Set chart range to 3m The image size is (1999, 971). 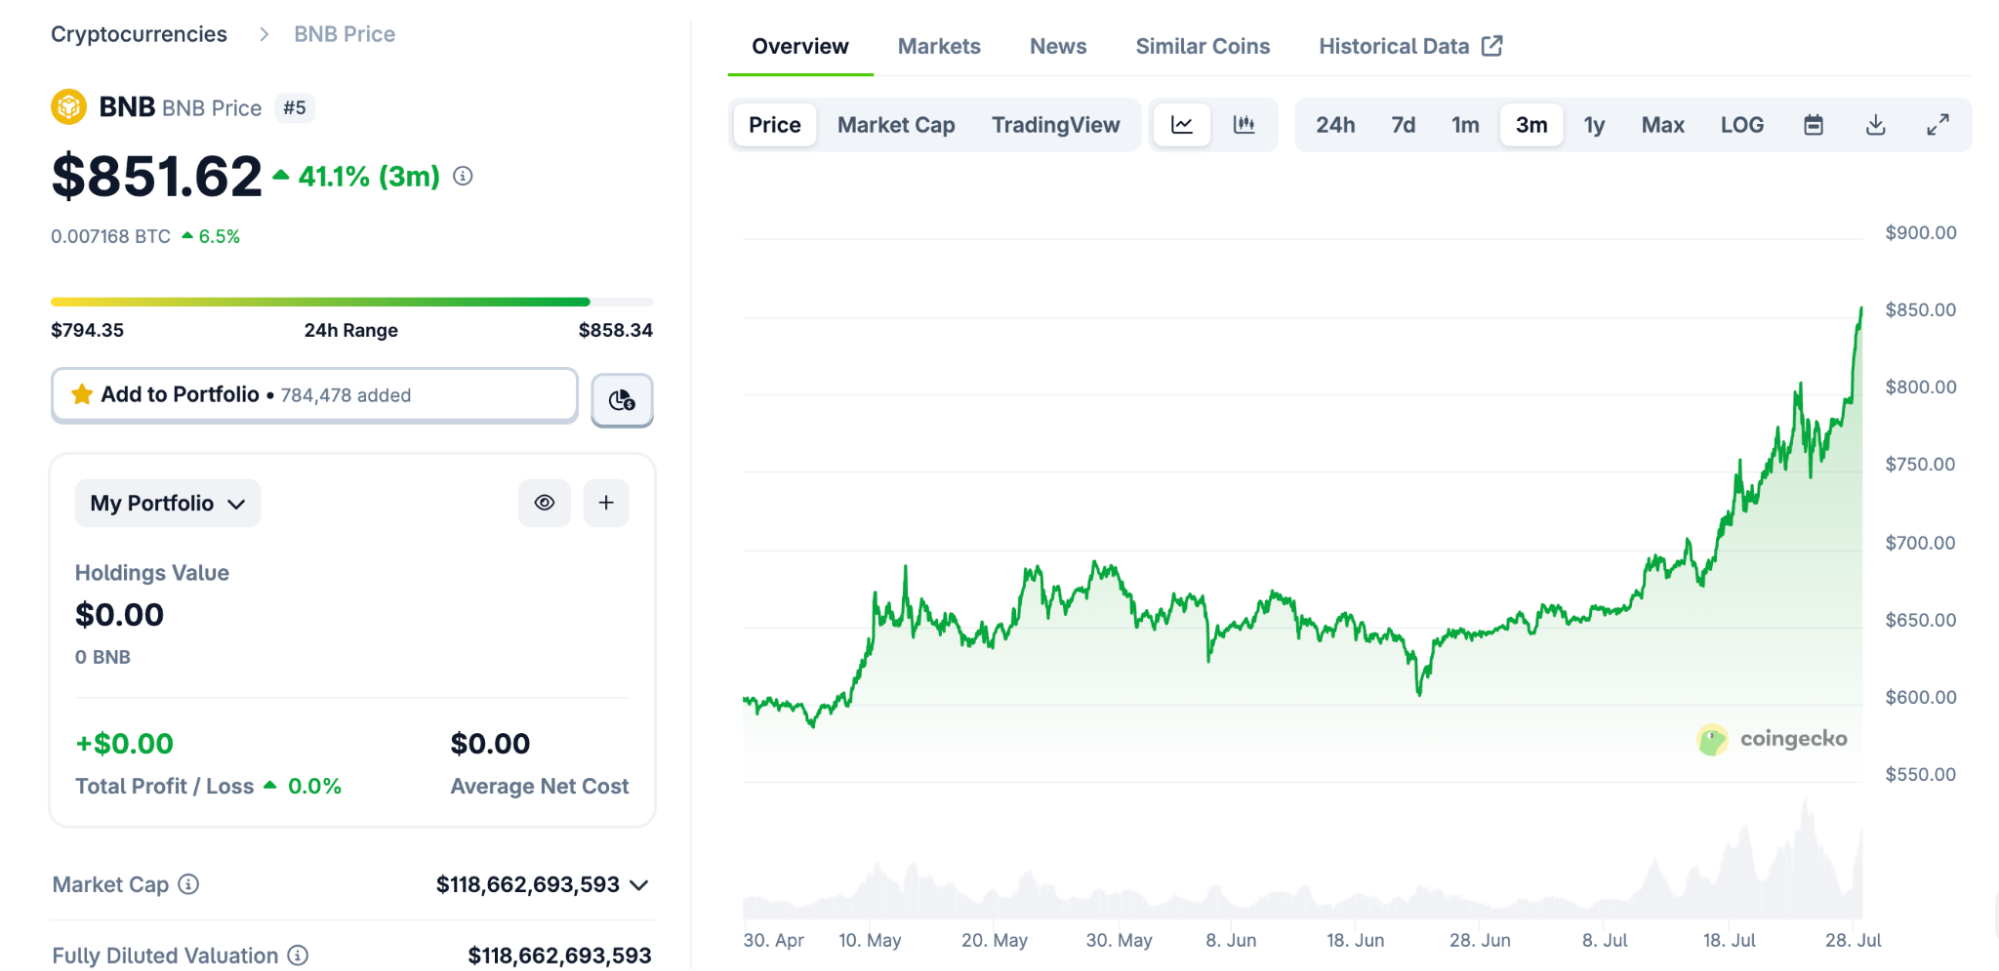[1531, 125]
